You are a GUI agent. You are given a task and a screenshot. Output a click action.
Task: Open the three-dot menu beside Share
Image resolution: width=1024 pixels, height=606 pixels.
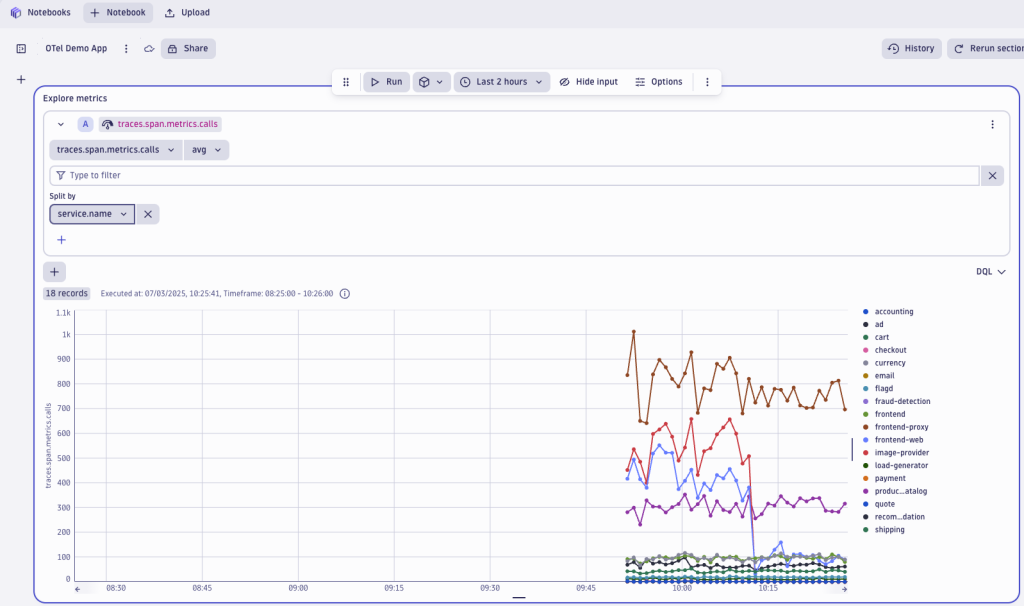click(125, 48)
